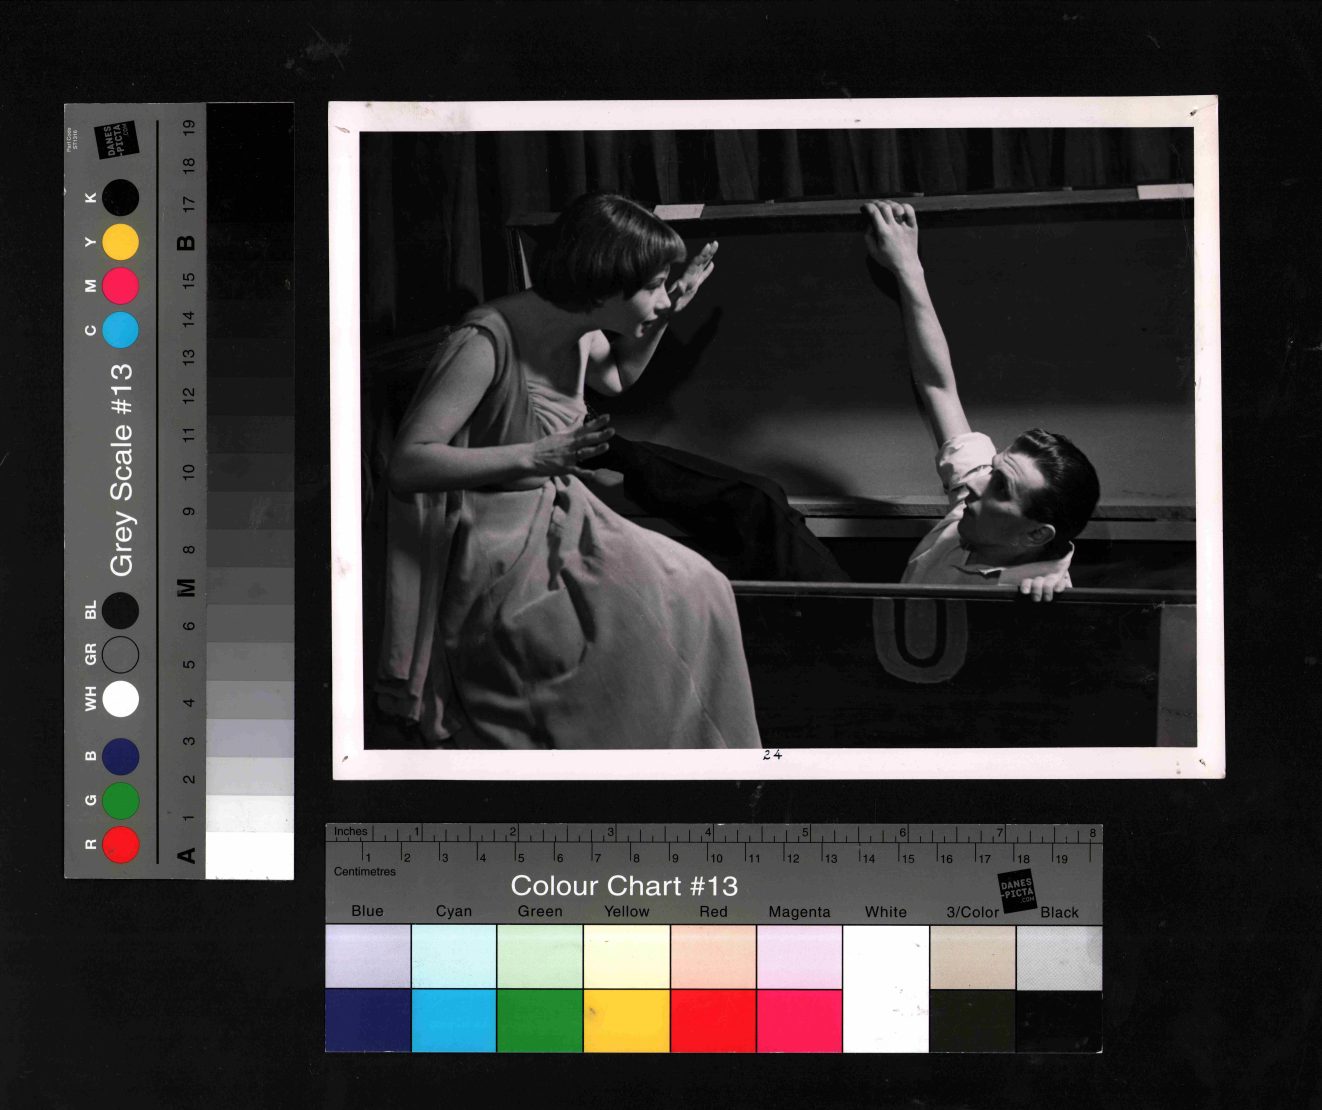This screenshot has width=1322, height=1110.
Task: Click the Danes-Picta logo on the Colour Chart
Action: click(1017, 890)
